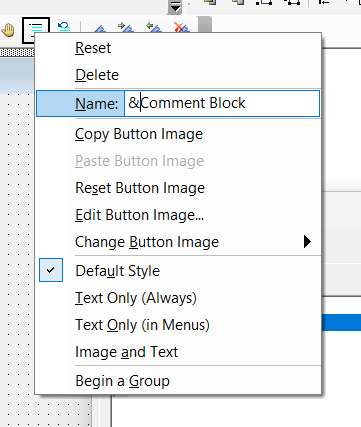Choose Delete from the context menu
The image size is (361, 427).
(178, 75)
